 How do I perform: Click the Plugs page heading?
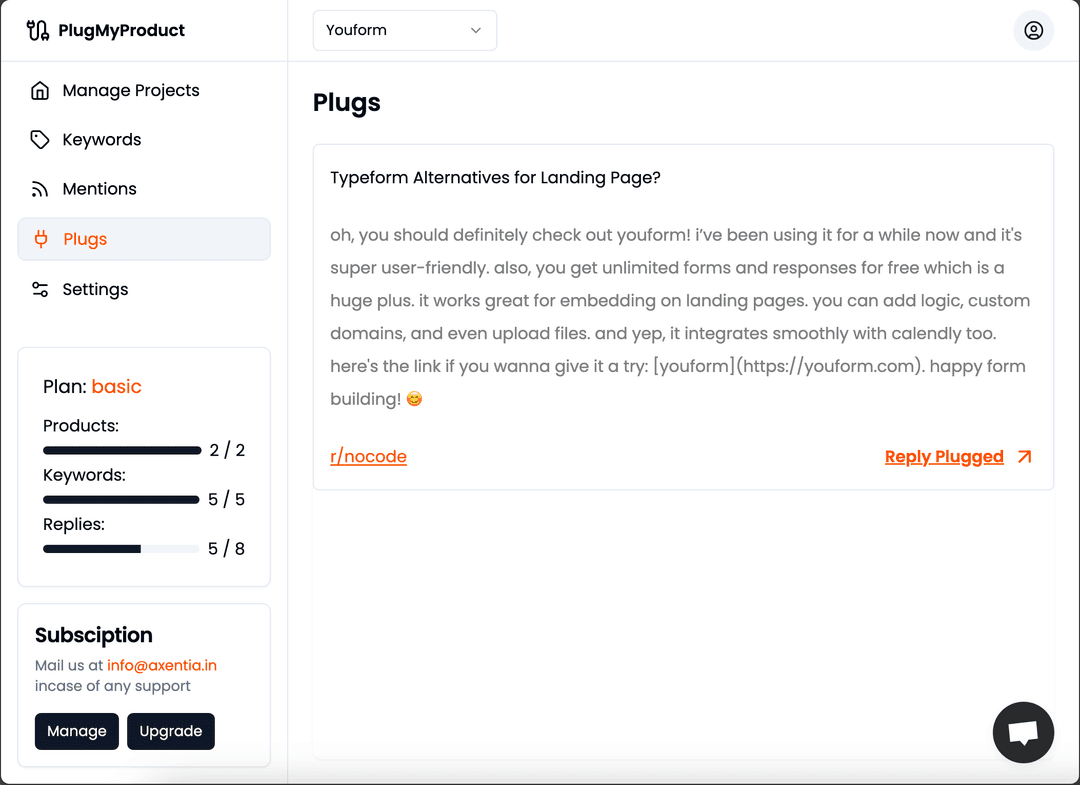[x=346, y=103]
